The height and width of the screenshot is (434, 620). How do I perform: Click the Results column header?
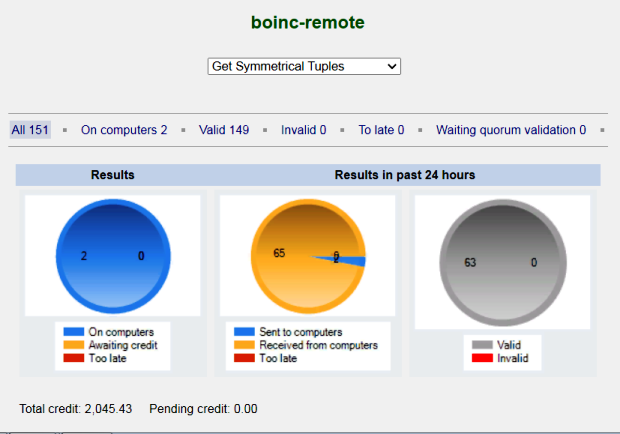pyautogui.click(x=113, y=175)
